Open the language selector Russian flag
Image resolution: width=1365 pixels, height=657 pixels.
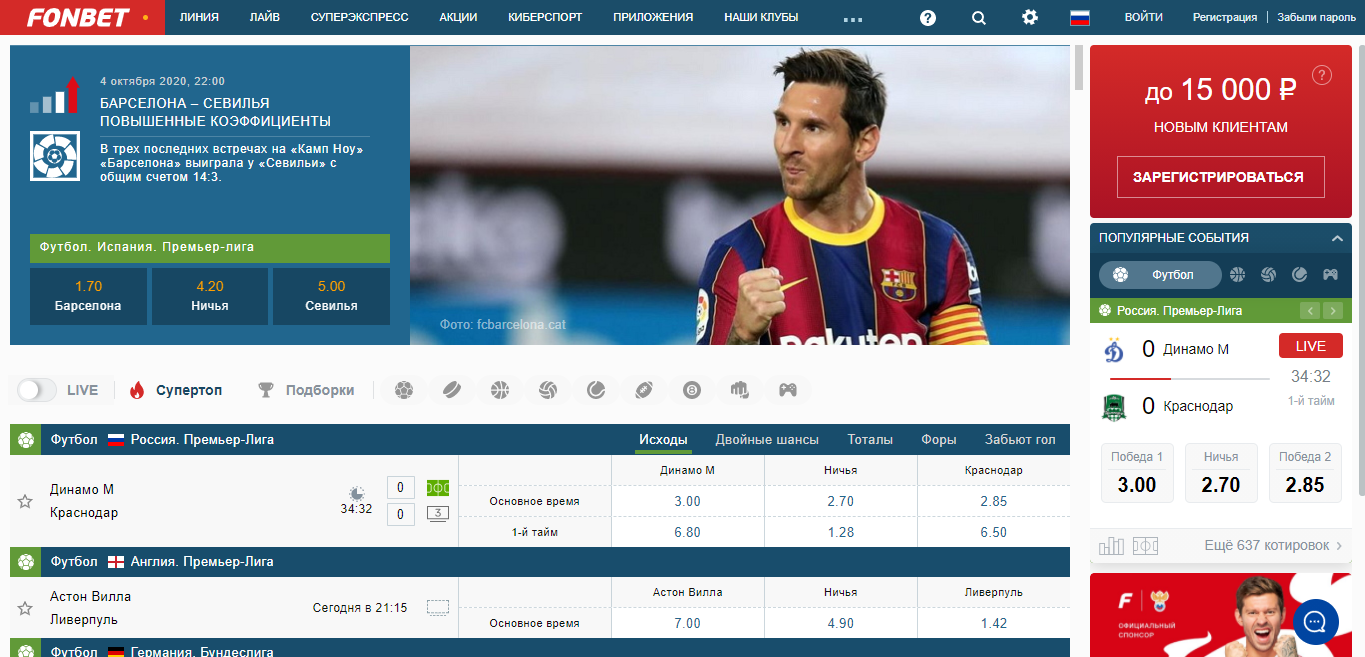tap(1079, 18)
